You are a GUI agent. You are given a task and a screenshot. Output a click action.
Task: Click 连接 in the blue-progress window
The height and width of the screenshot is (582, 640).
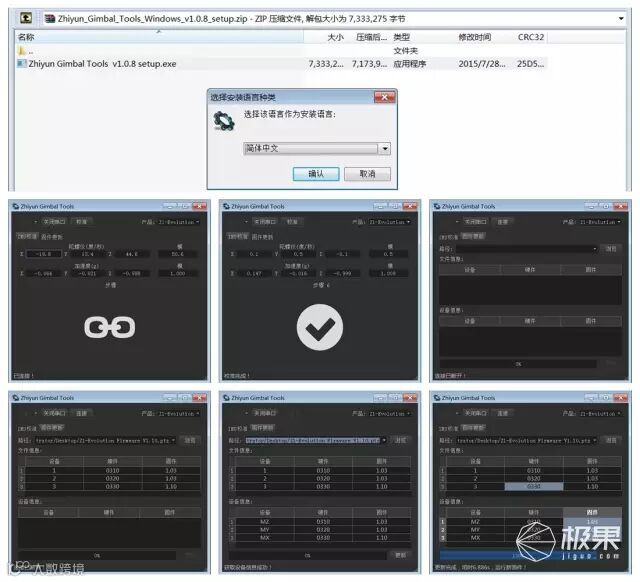tap(503, 413)
